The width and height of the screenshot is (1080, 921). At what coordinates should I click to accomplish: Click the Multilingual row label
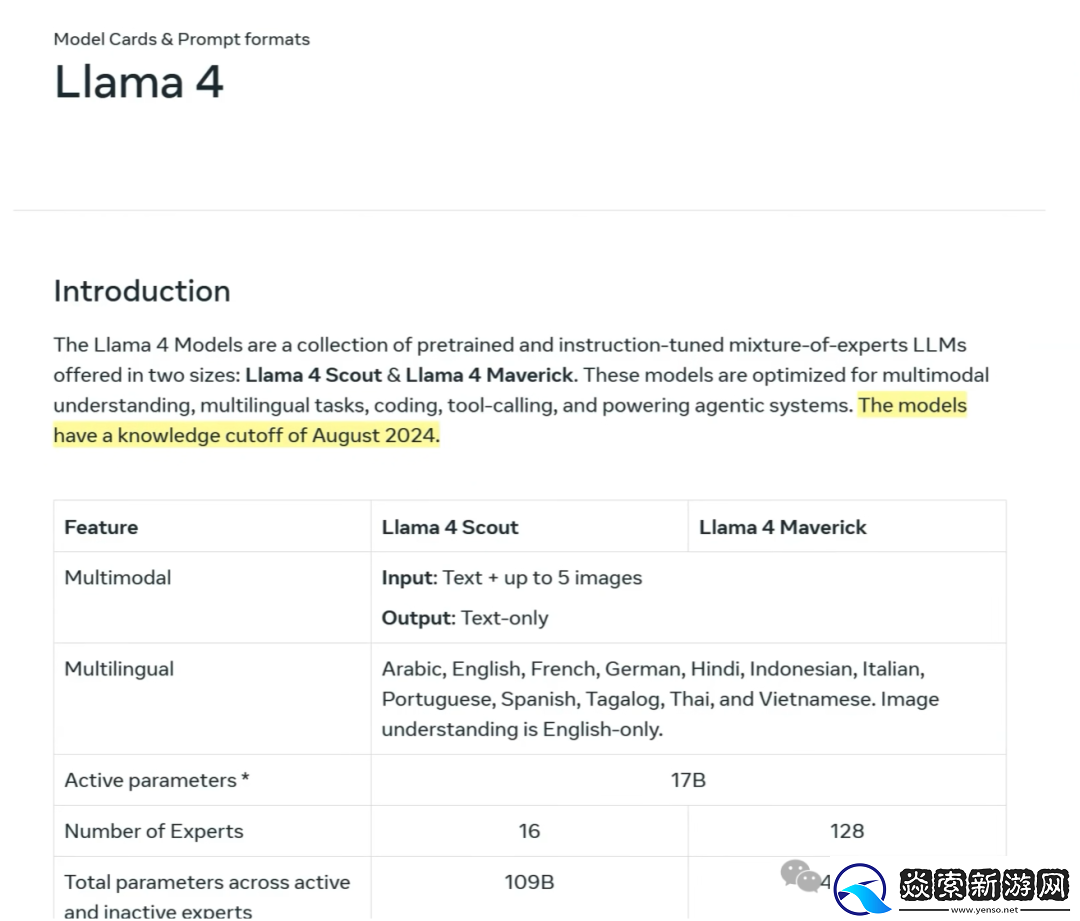click(x=119, y=669)
